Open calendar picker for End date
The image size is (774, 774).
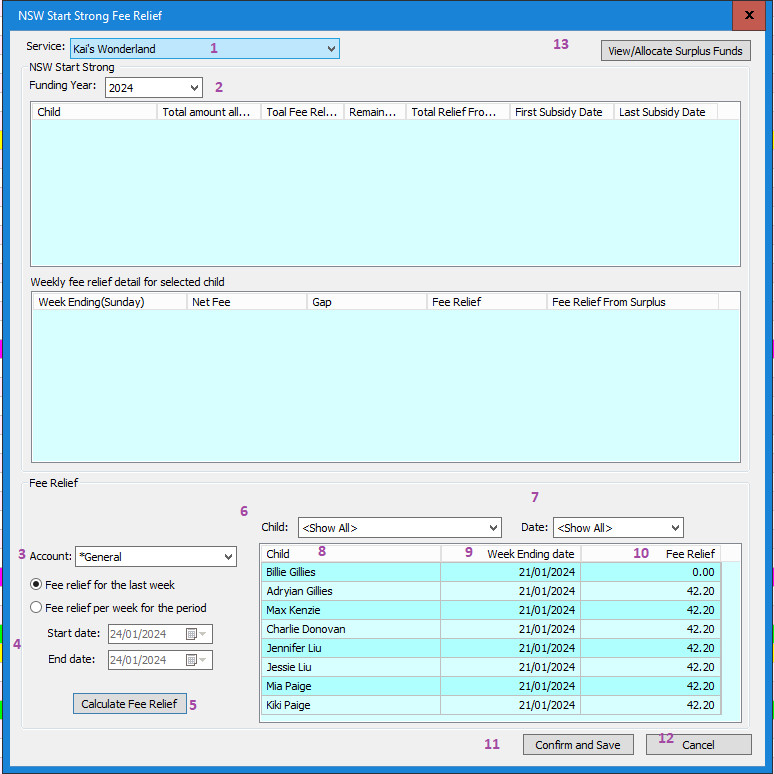click(x=192, y=660)
